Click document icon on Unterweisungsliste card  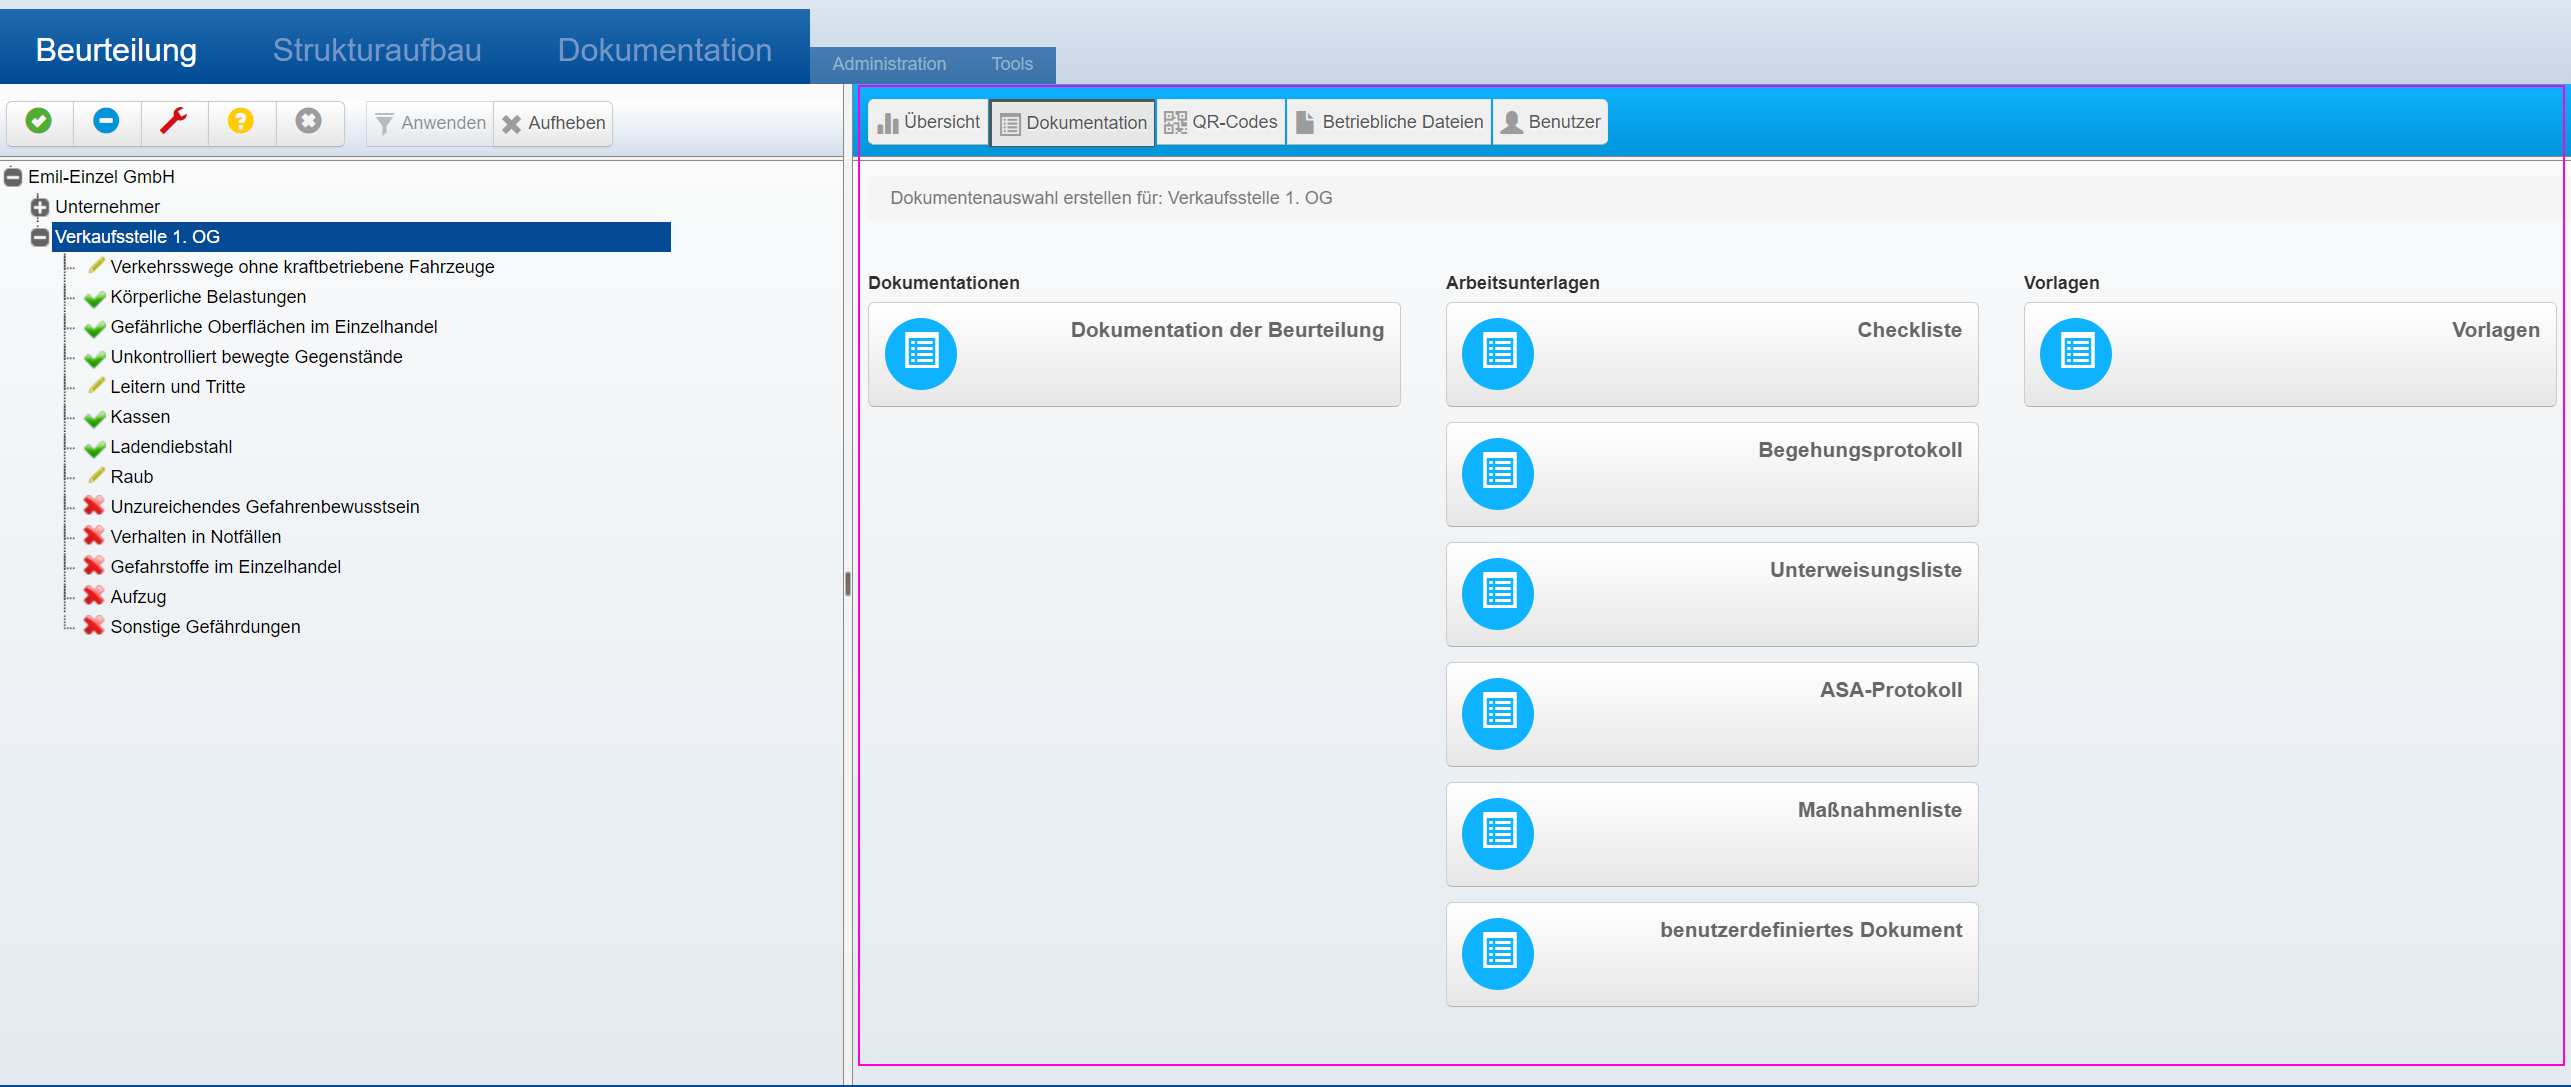[1498, 594]
